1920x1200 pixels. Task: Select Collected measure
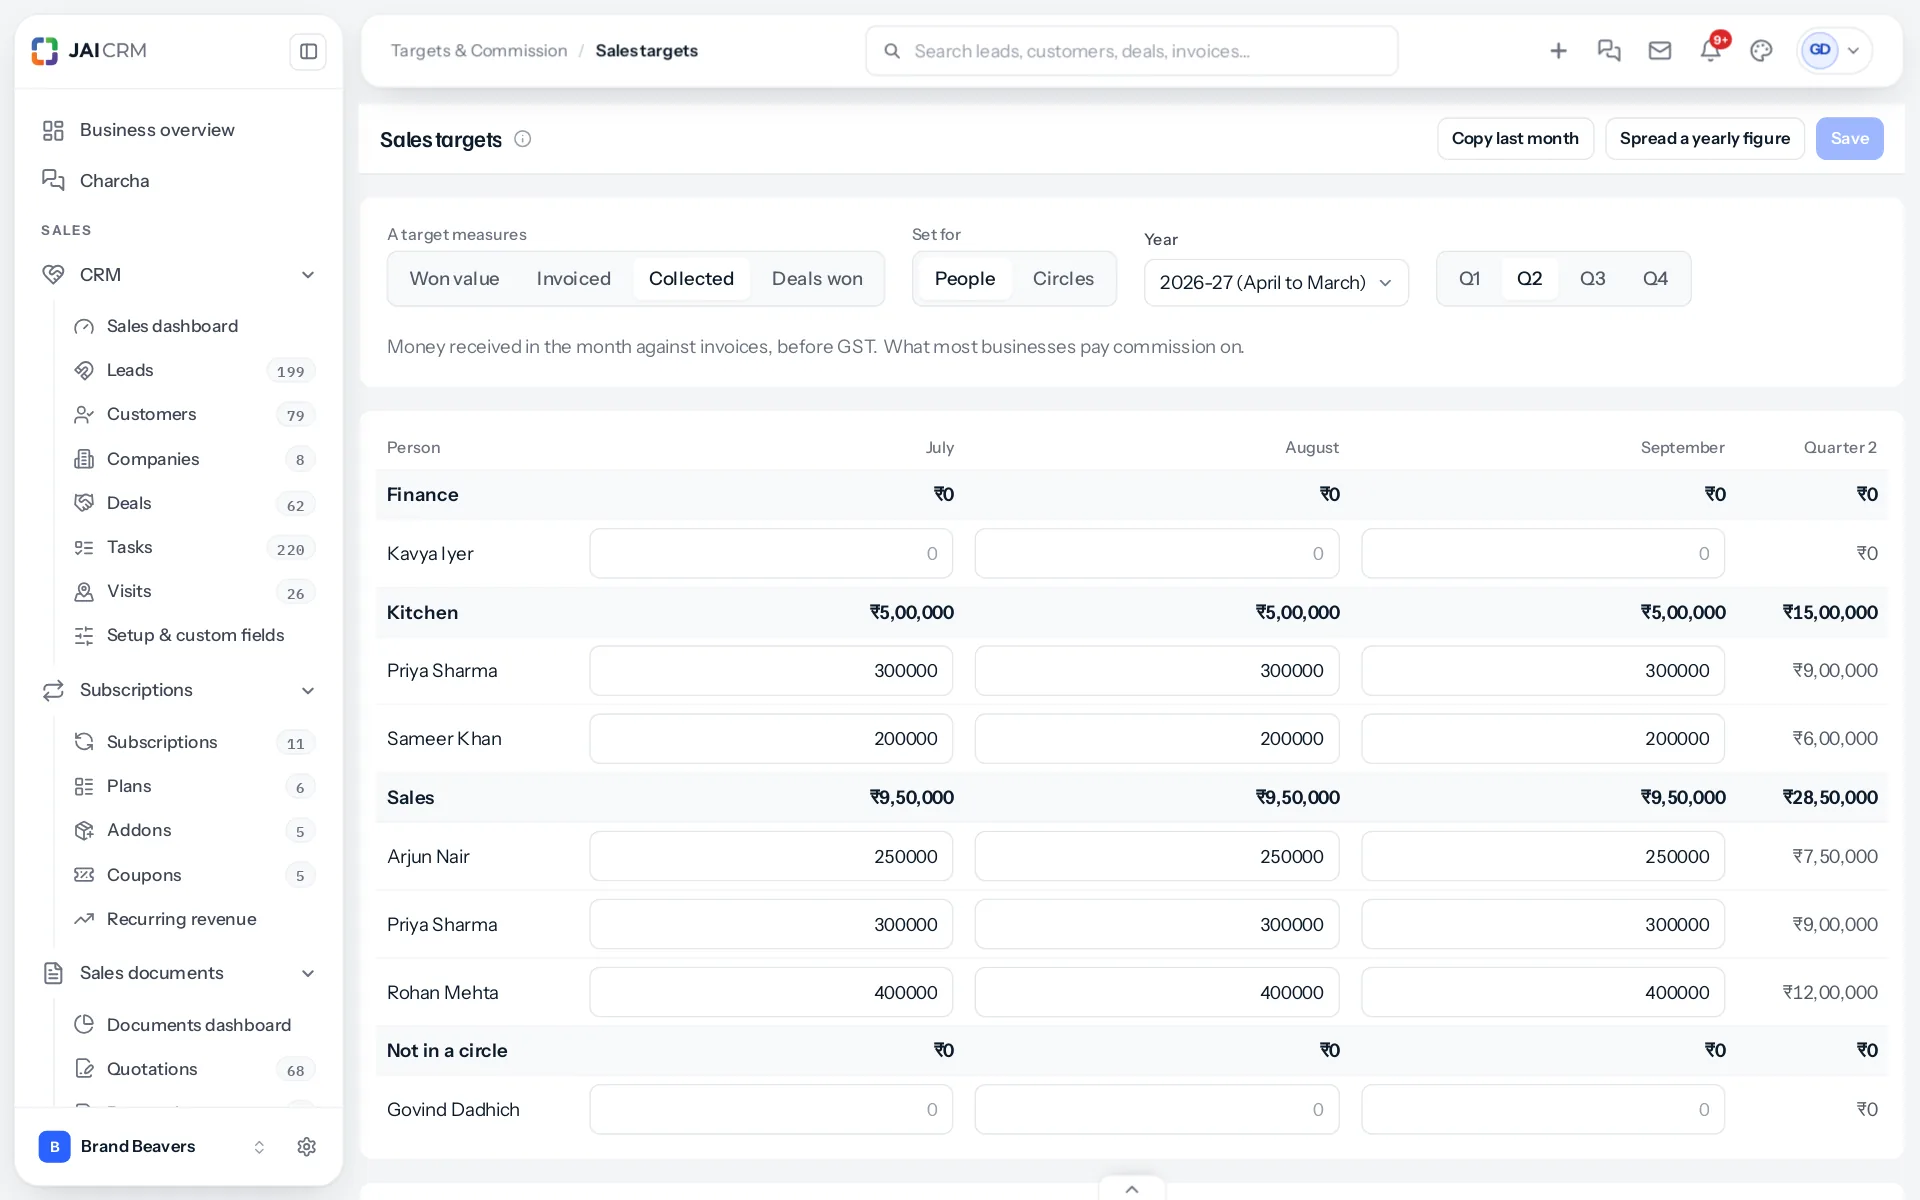pos(691,279)
